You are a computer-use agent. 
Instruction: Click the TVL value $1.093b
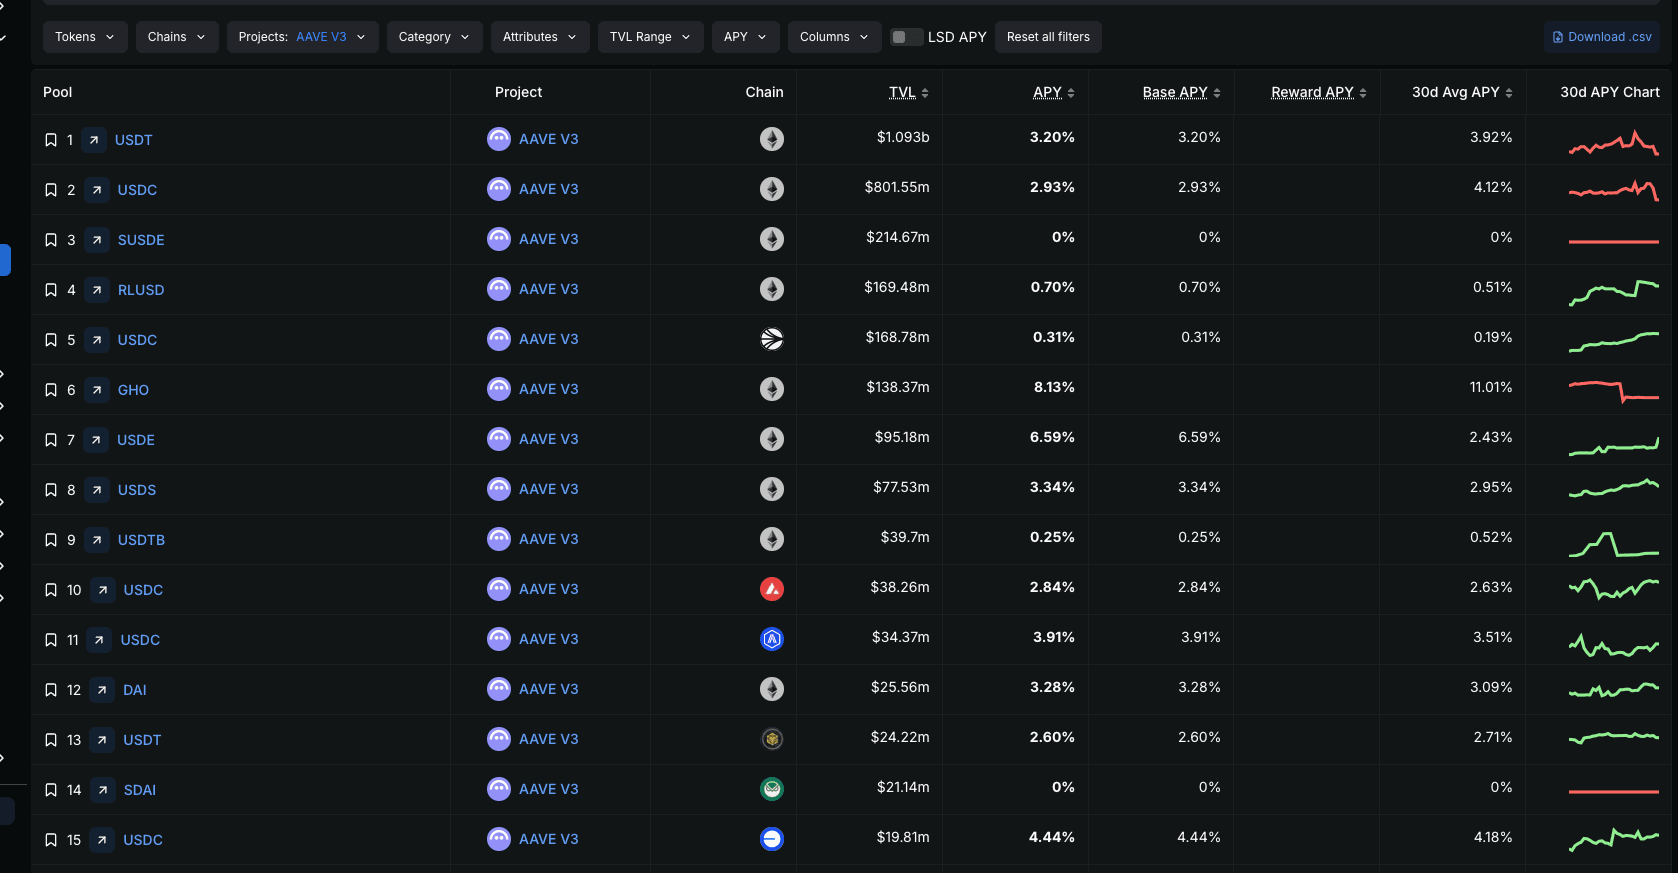[903, 137]
